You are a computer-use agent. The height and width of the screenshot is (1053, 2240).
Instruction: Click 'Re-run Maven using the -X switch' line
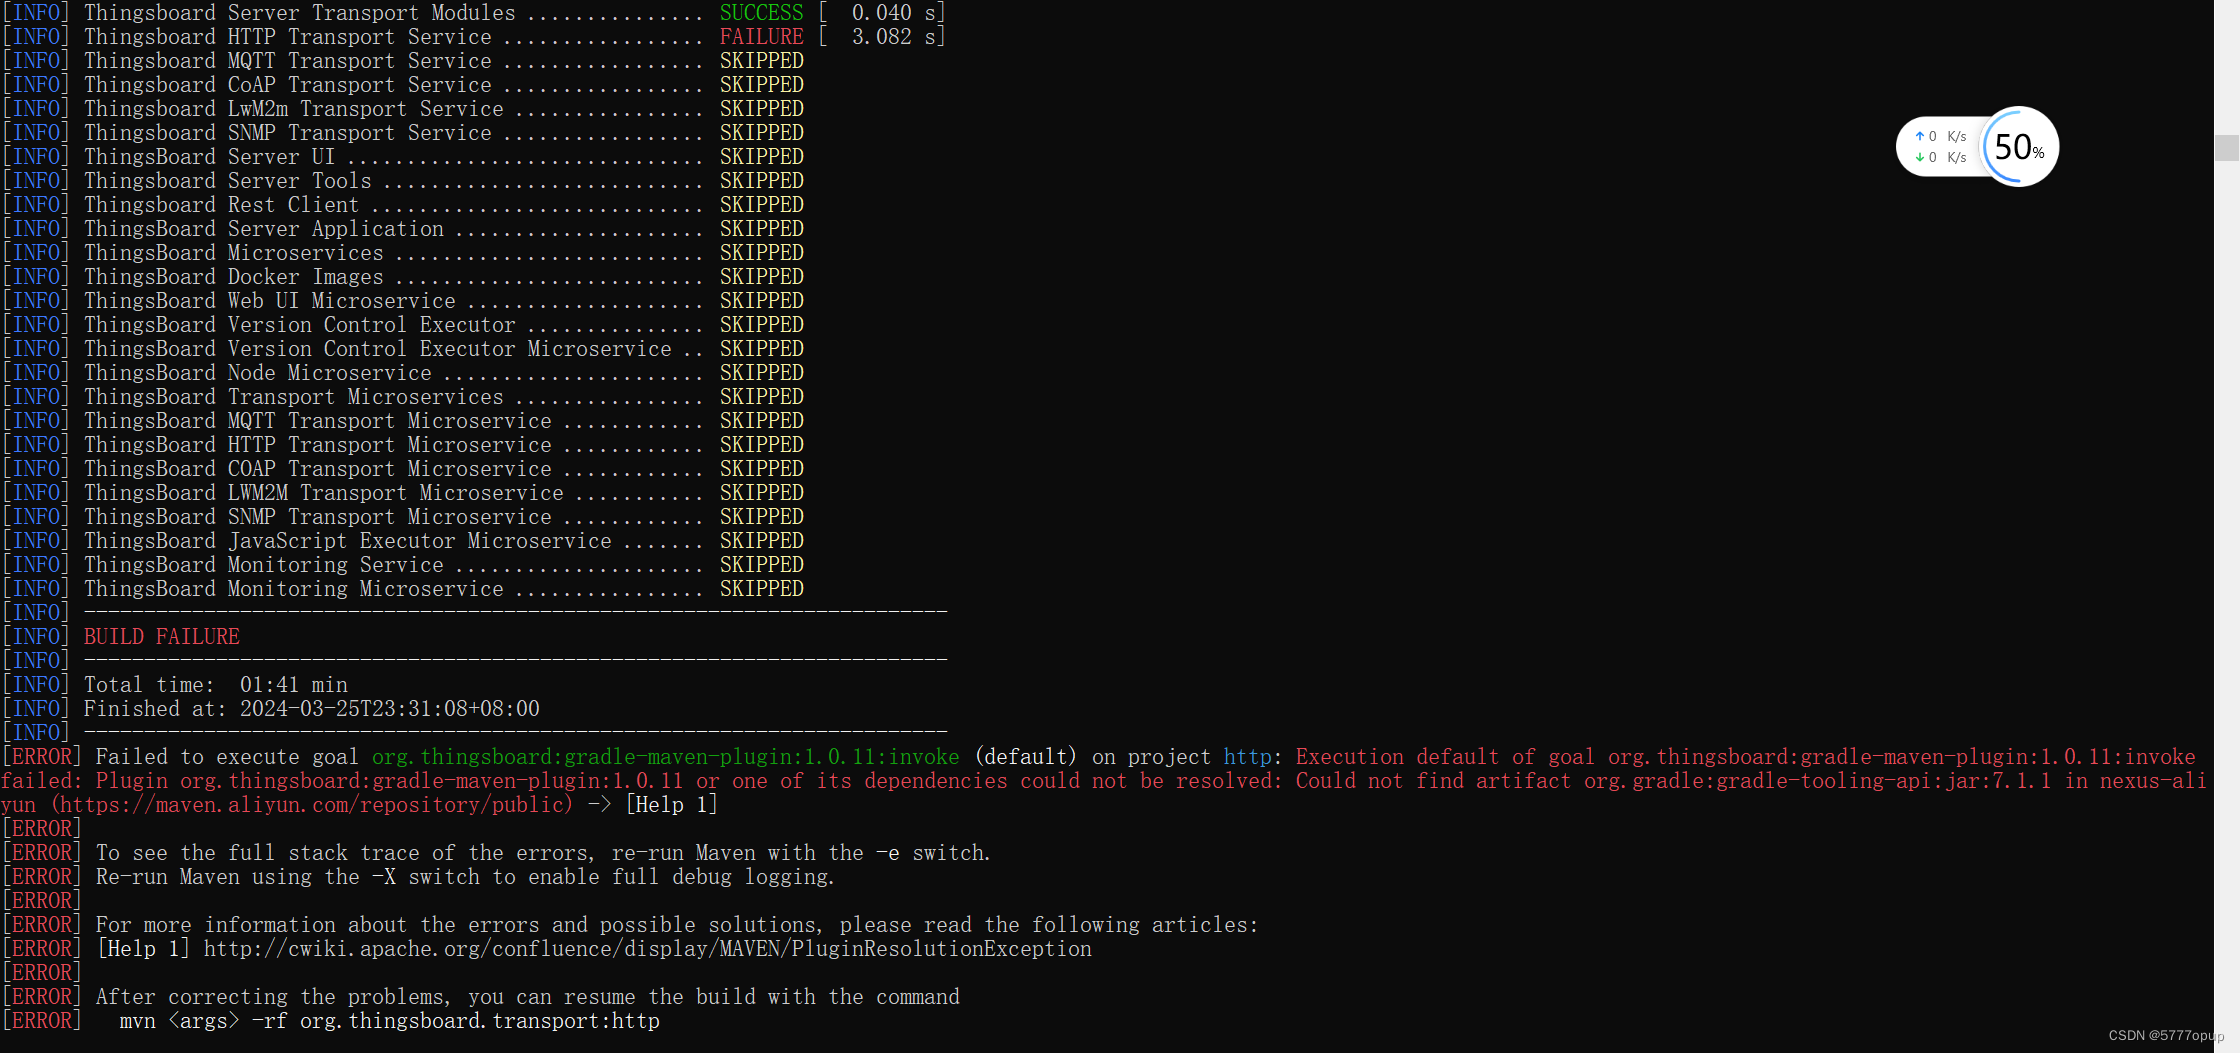click(418, 877)
